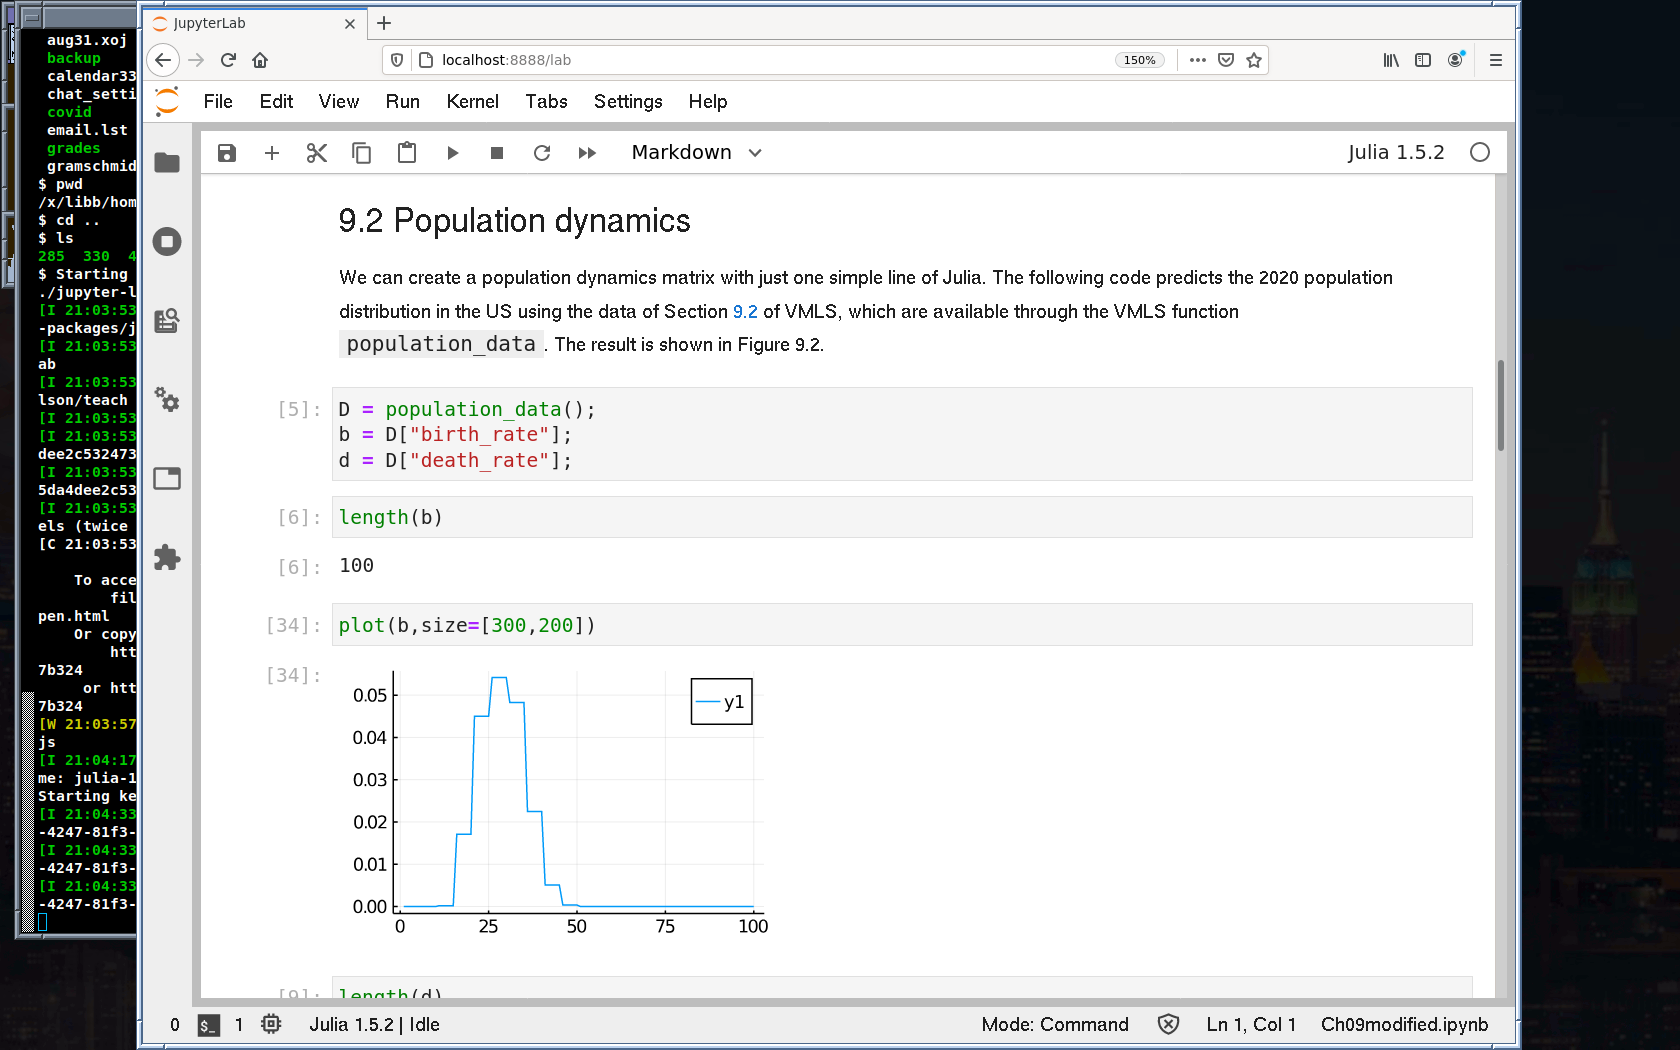Toggle the Firefox sidebar view
The image size is (1680, 1050).
[1423, 60]
